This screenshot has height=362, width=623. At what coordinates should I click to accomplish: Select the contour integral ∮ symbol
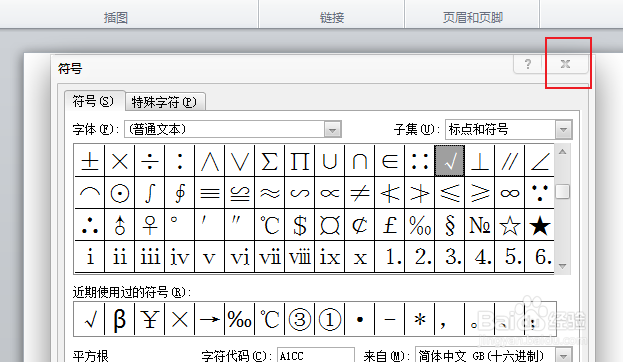click(x=180, y=193)
